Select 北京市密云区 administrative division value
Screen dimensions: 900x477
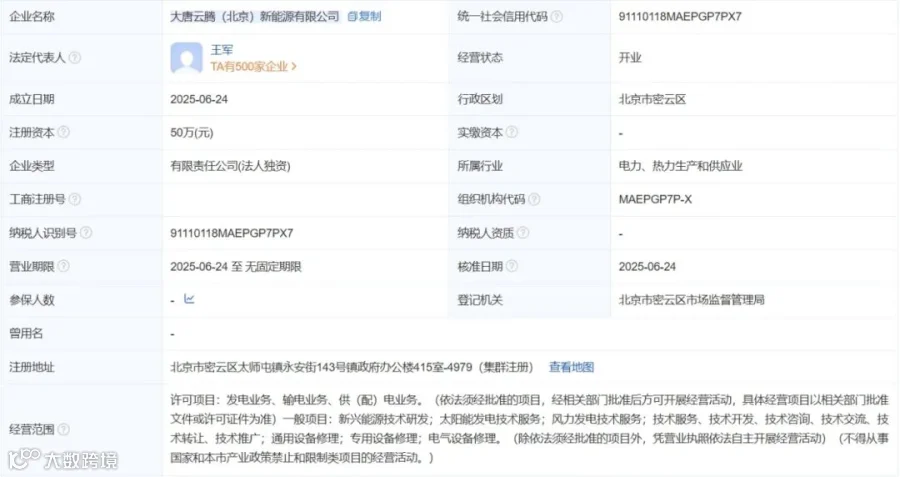point(652,99)
